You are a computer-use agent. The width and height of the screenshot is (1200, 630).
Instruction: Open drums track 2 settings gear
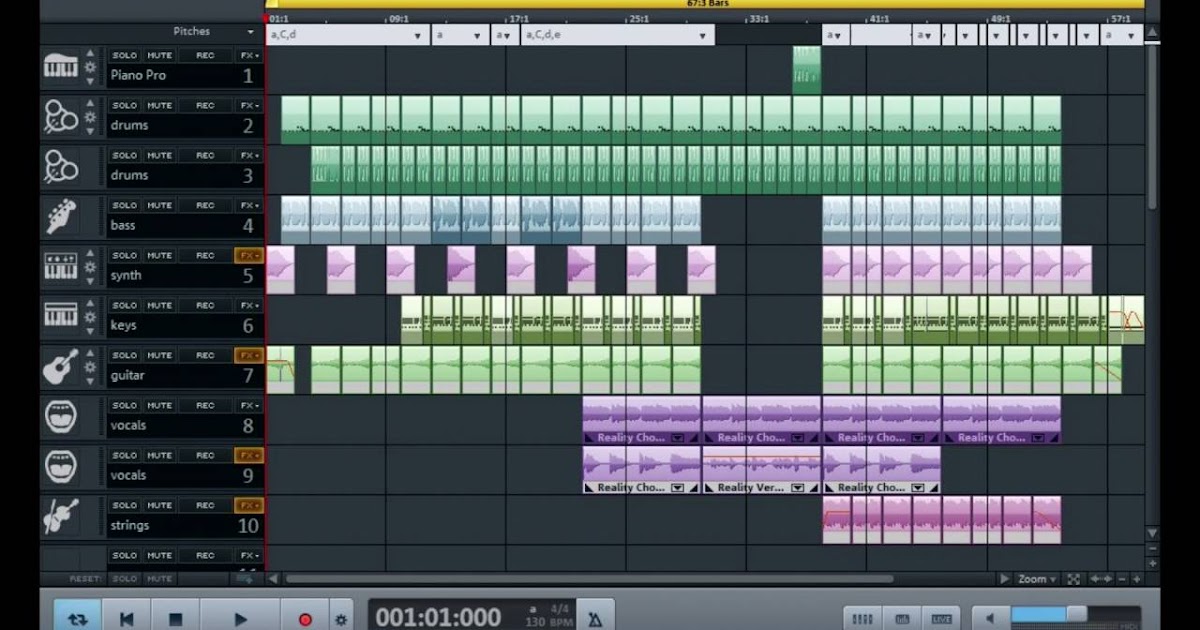[x=90, y=118]
